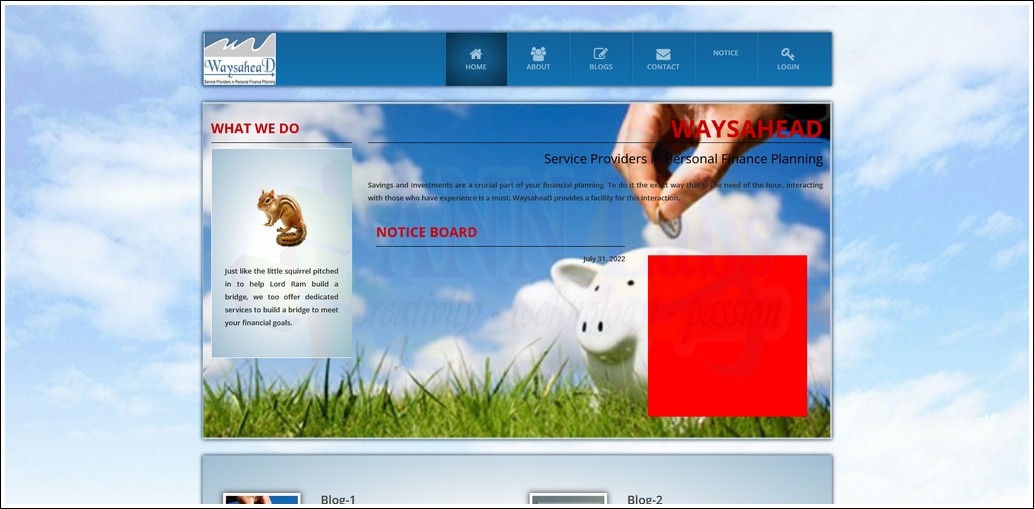Click the large WAYSAHEAD title
This screenshot has height=509, width=1034.
point(746,129)
